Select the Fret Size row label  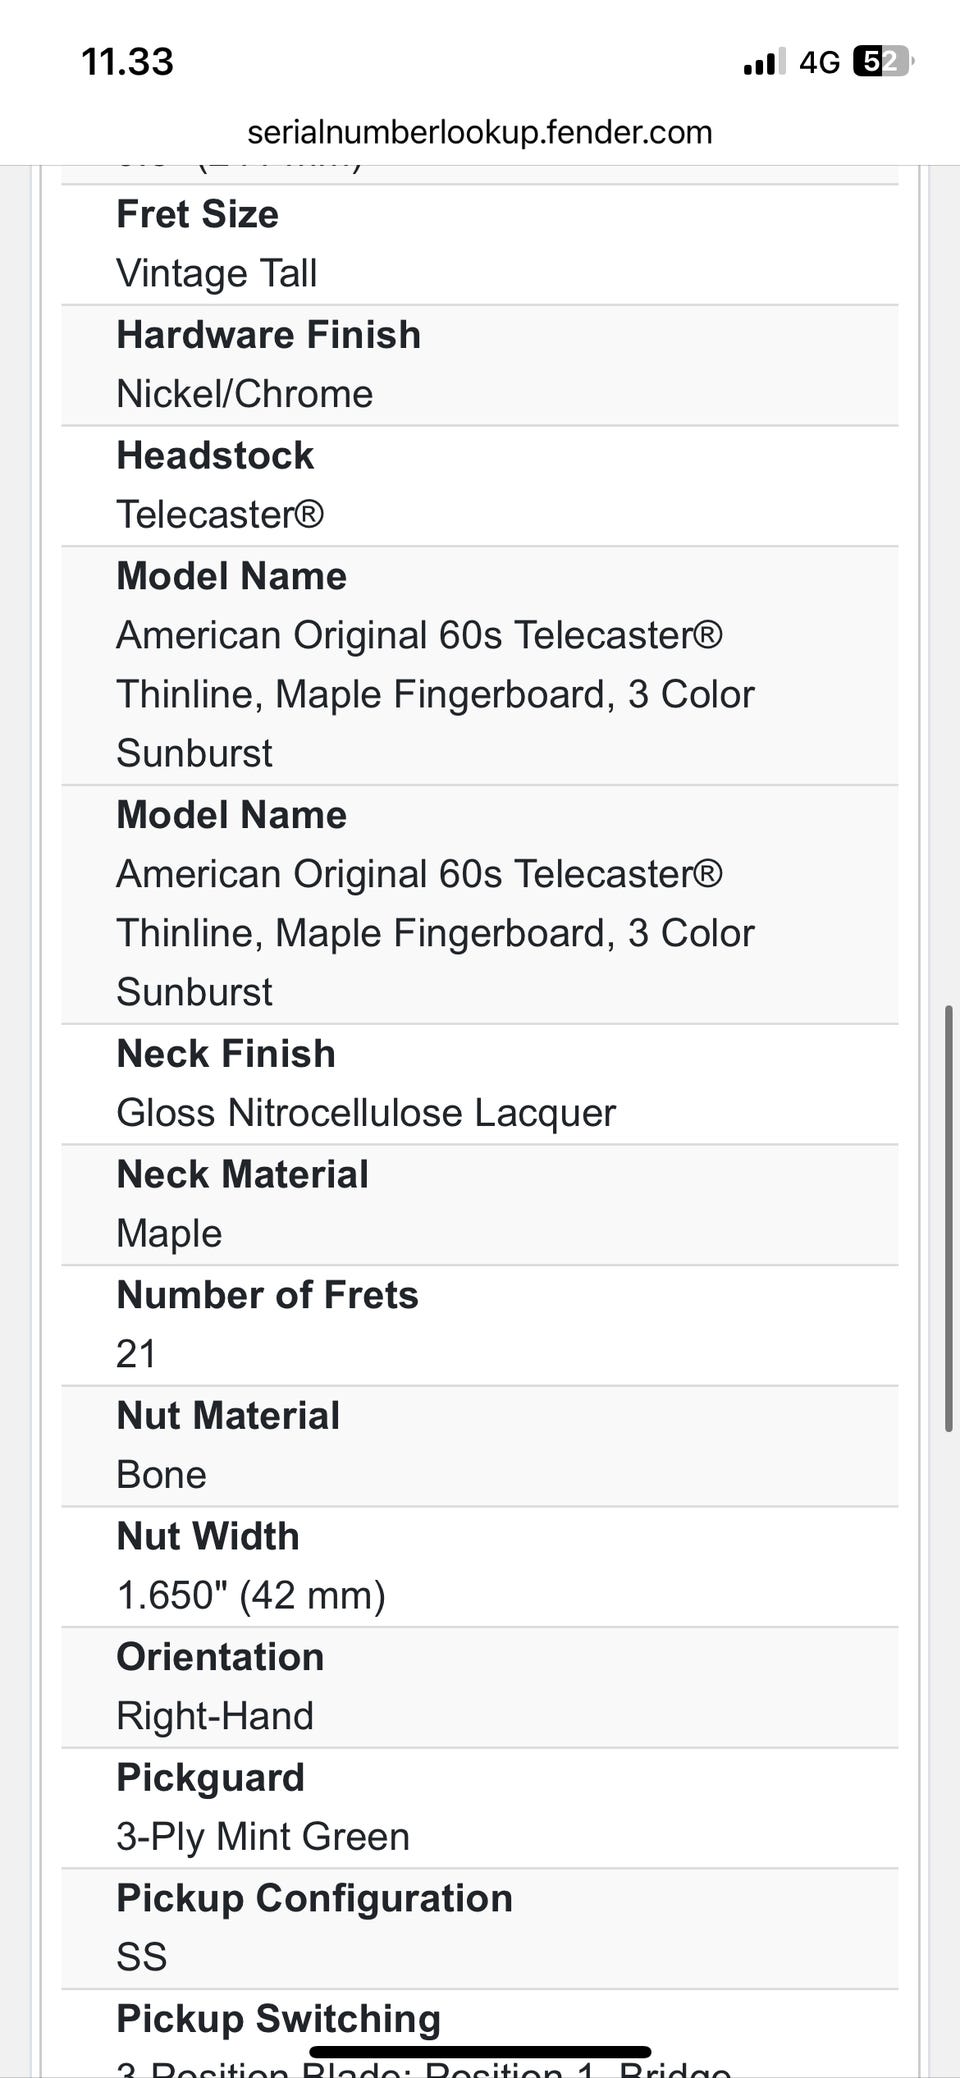[x=197, y=214]
